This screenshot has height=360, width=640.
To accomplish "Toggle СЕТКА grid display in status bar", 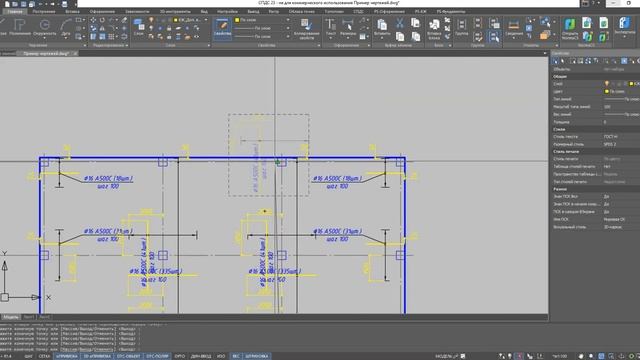I will point(44,356).
